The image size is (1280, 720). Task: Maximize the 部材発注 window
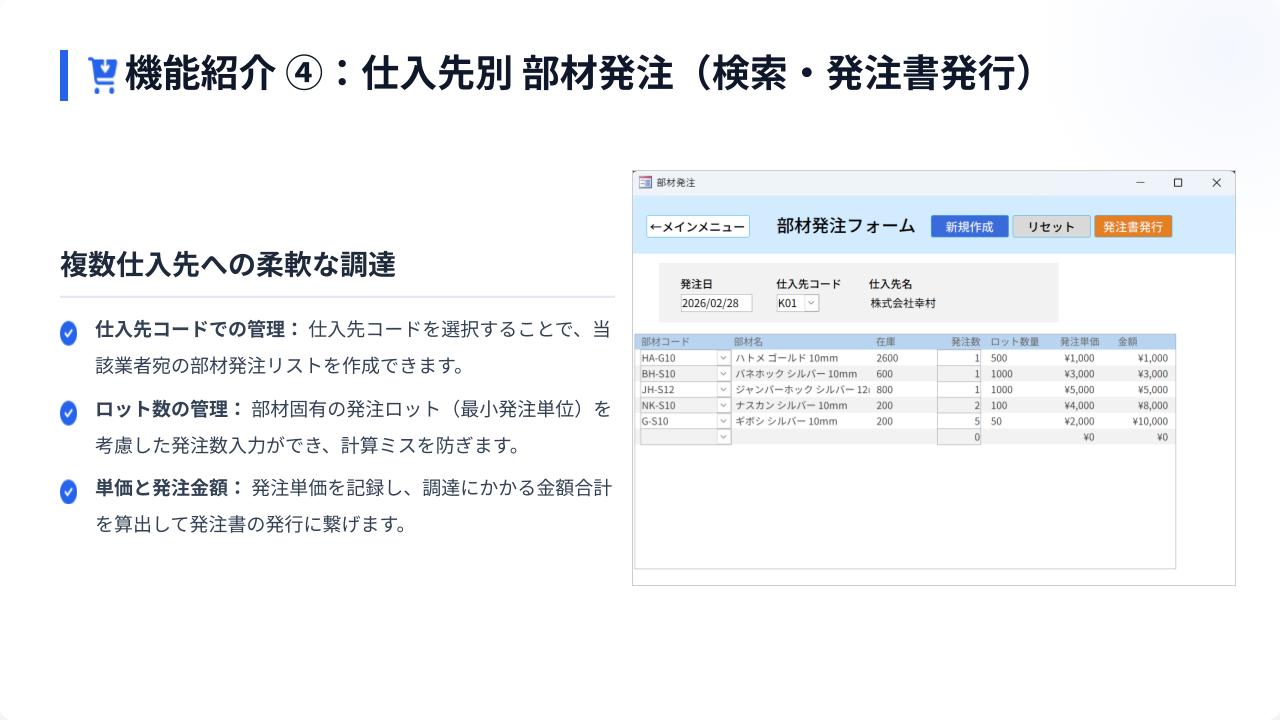1178,183
